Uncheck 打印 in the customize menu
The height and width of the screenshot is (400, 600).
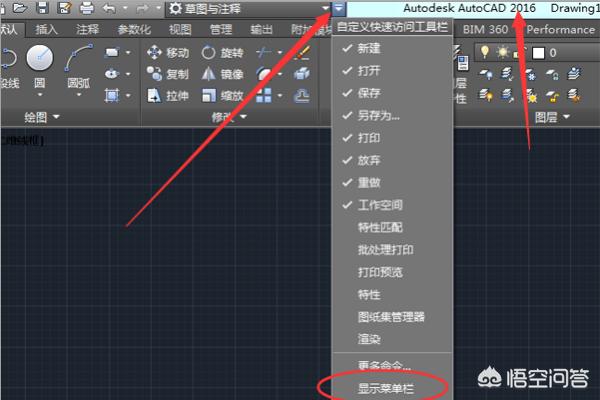click(x=392, y=138)
